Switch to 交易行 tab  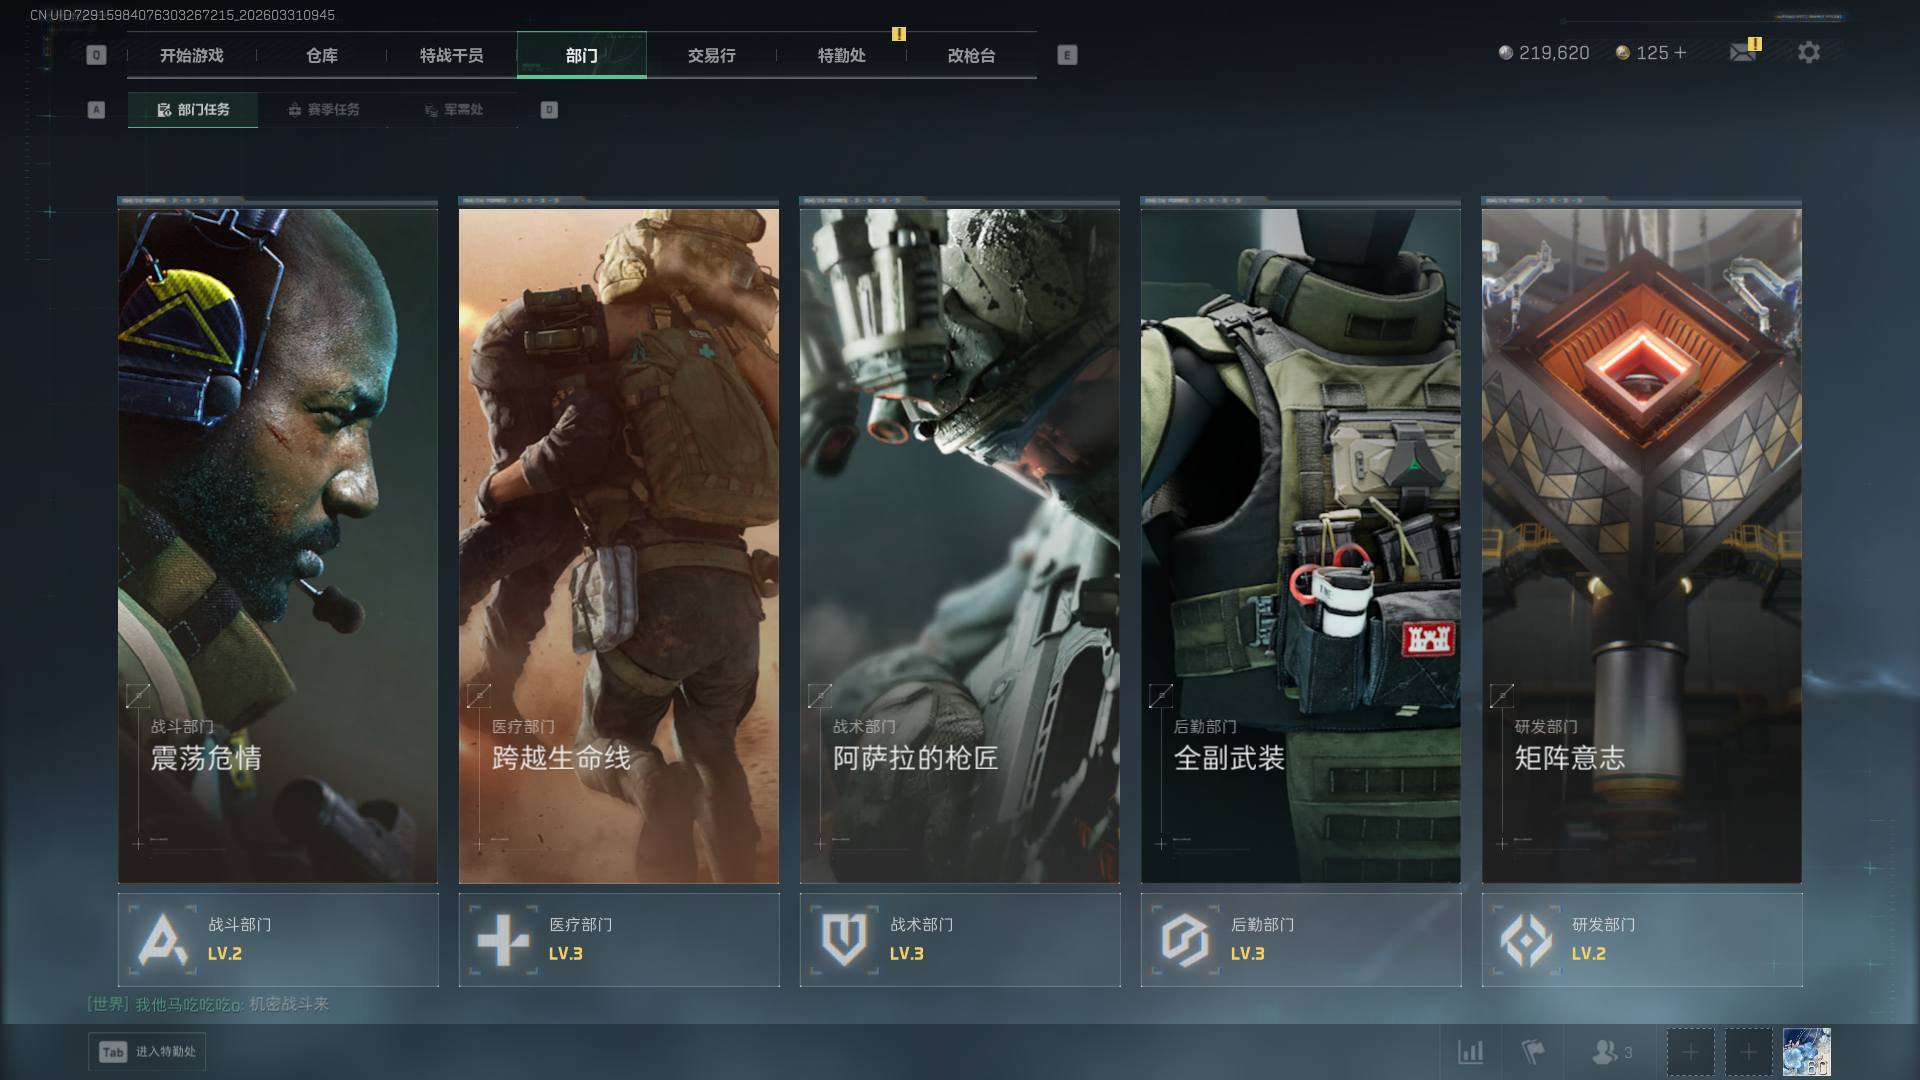click(711, 56)
